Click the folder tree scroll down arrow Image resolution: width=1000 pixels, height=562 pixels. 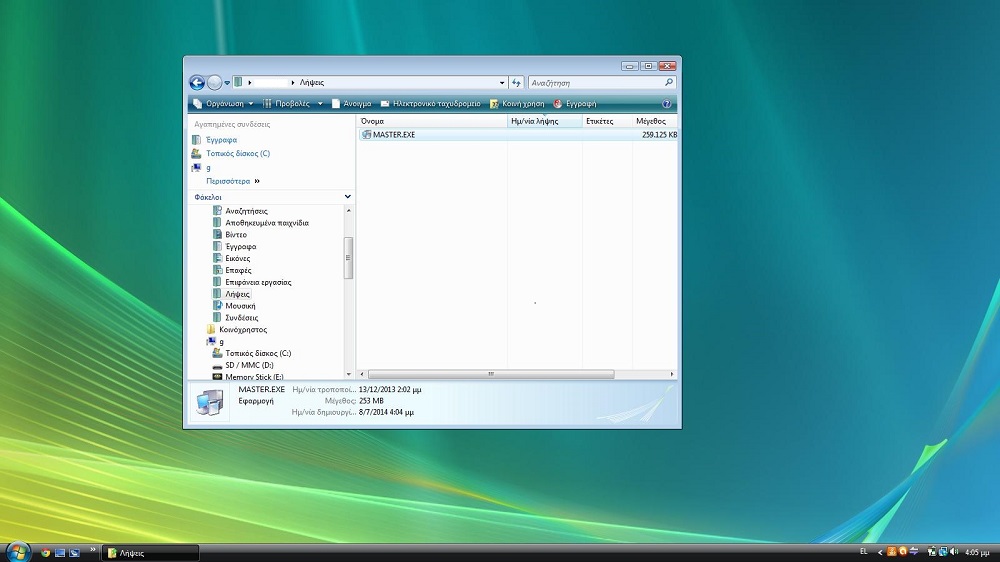[x=348, y=374]
